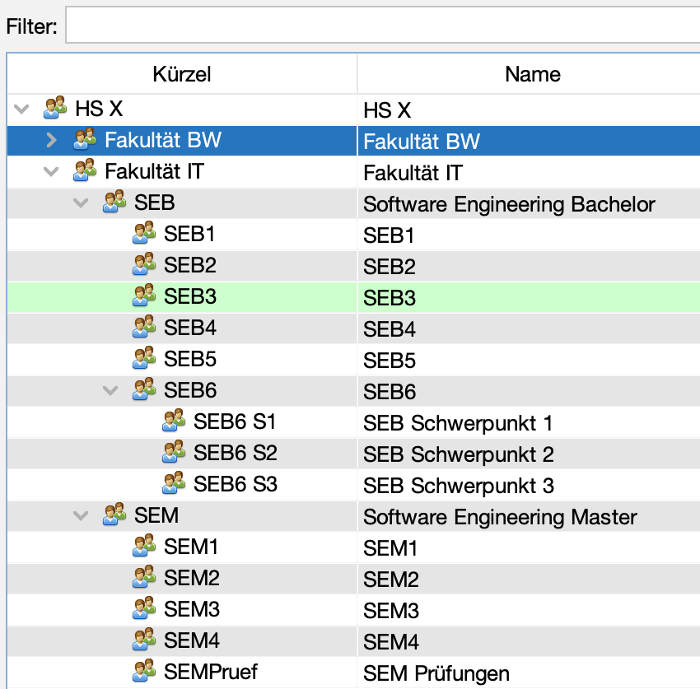Click the group icon beside HS X
The width and height of the screenshot is (700, 689).
[x=56, y=108]
